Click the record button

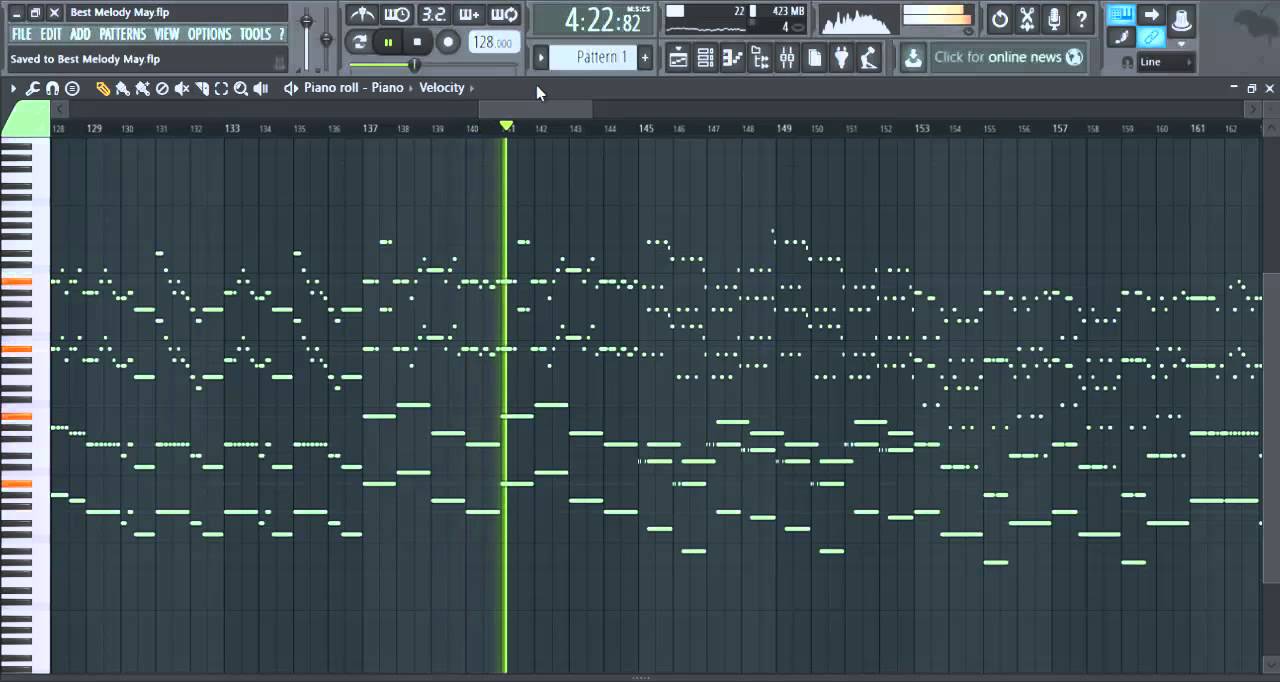click(448, 42)
